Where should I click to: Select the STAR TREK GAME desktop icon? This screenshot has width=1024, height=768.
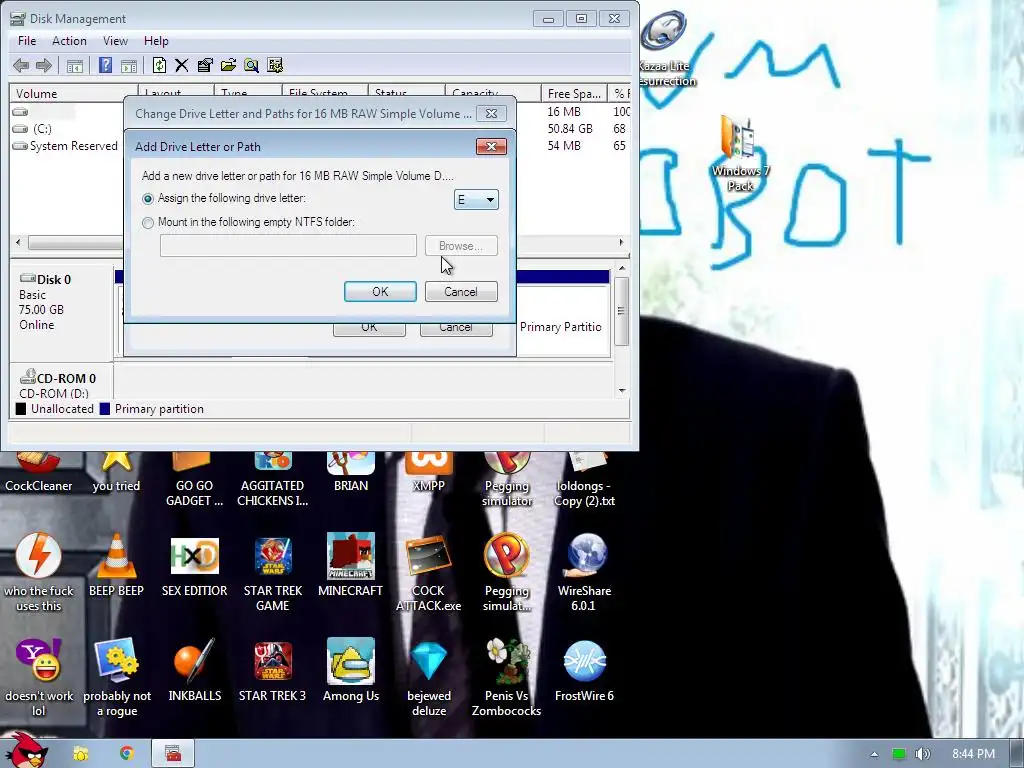pos(272,573)
